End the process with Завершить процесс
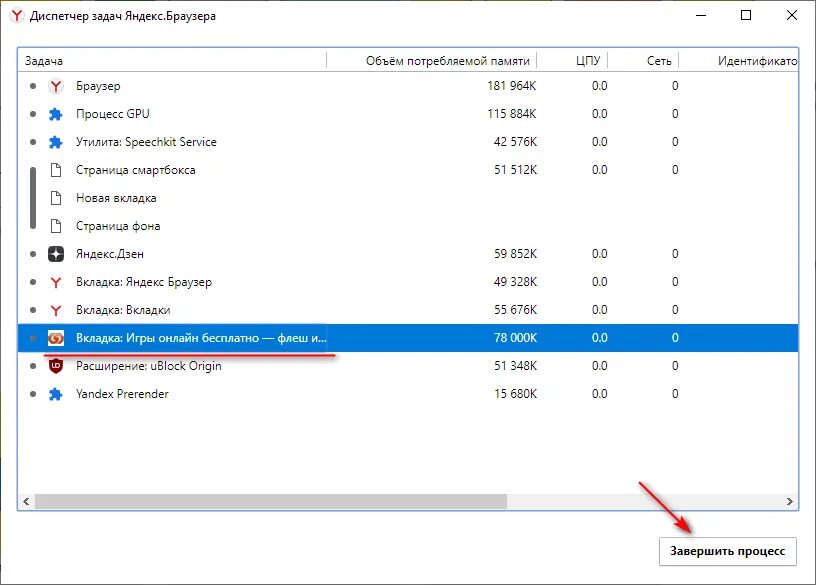 (x=728, y=551)
